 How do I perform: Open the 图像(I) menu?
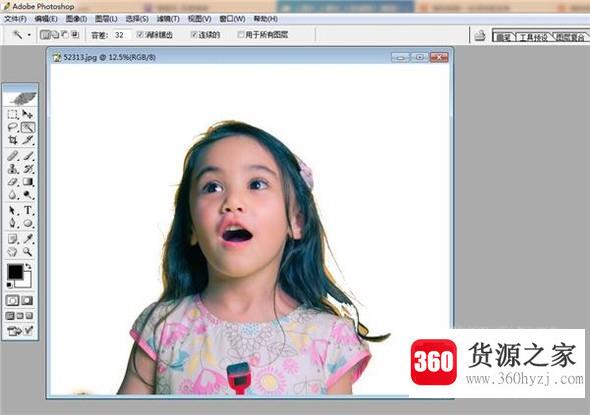76,19
